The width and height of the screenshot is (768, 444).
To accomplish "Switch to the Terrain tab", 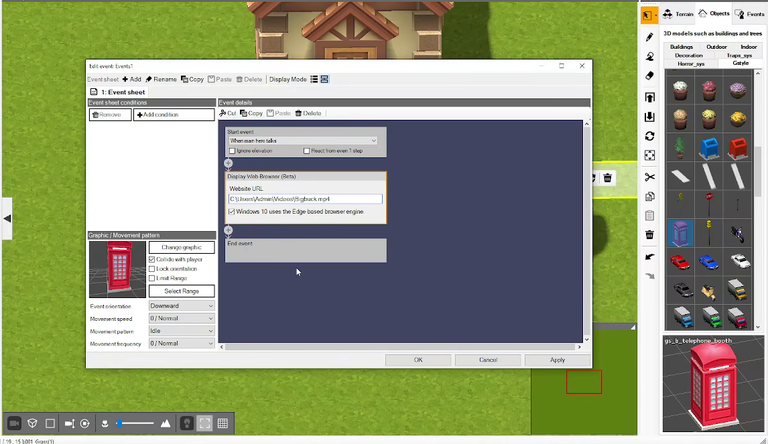I will pyautogui.click(x=678, y=14).
